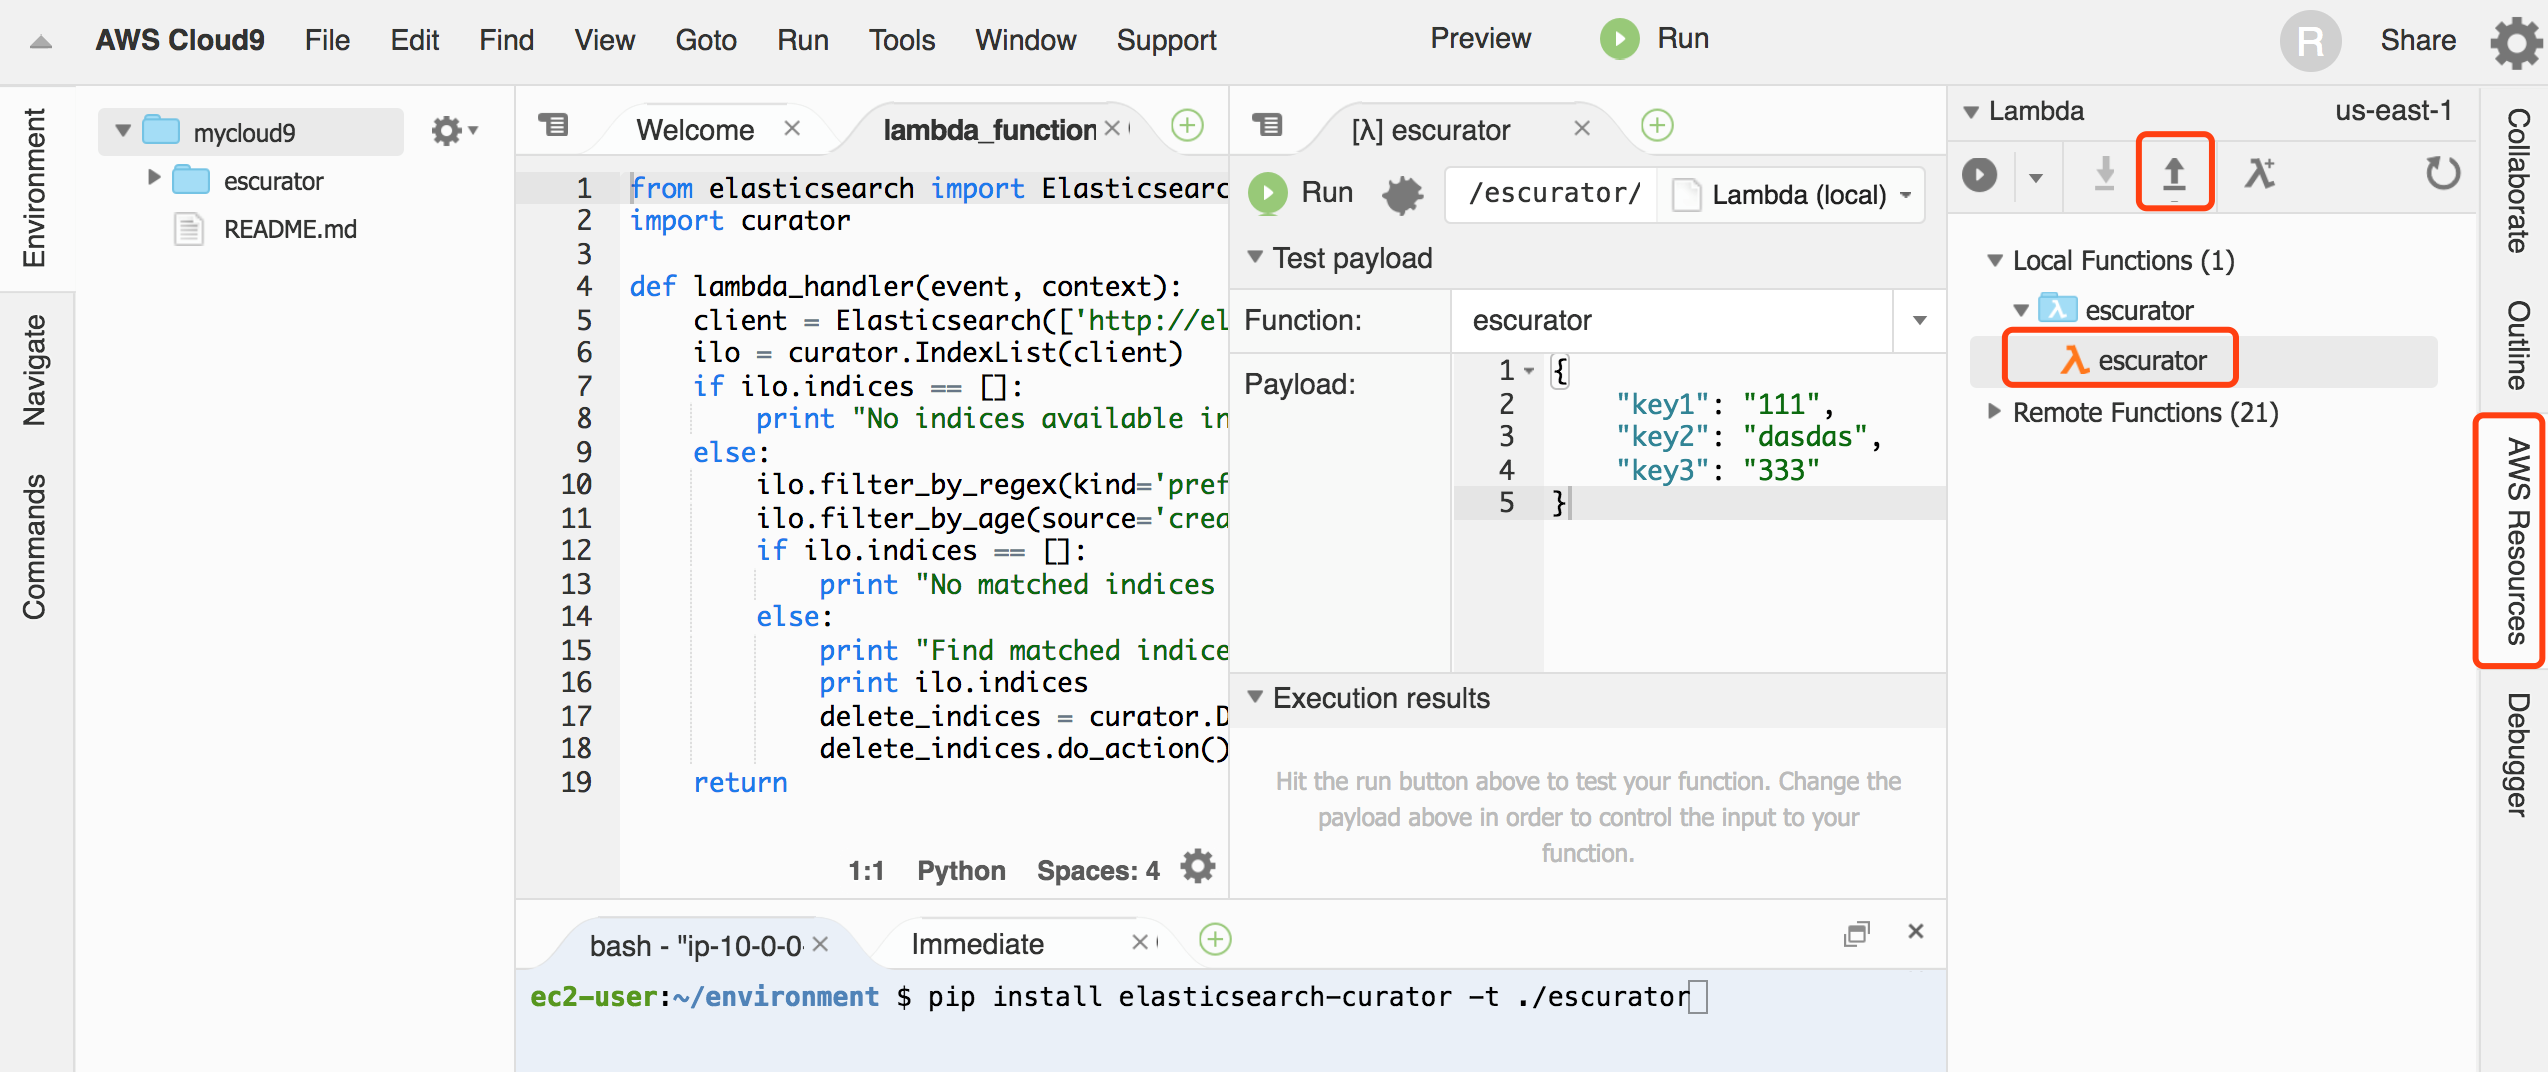This screenshot has width=2548, height=1072.
Task: Open run options dropdown arrow in Lambda panel
Action: pyautogui.click(x=2035, y=178)
